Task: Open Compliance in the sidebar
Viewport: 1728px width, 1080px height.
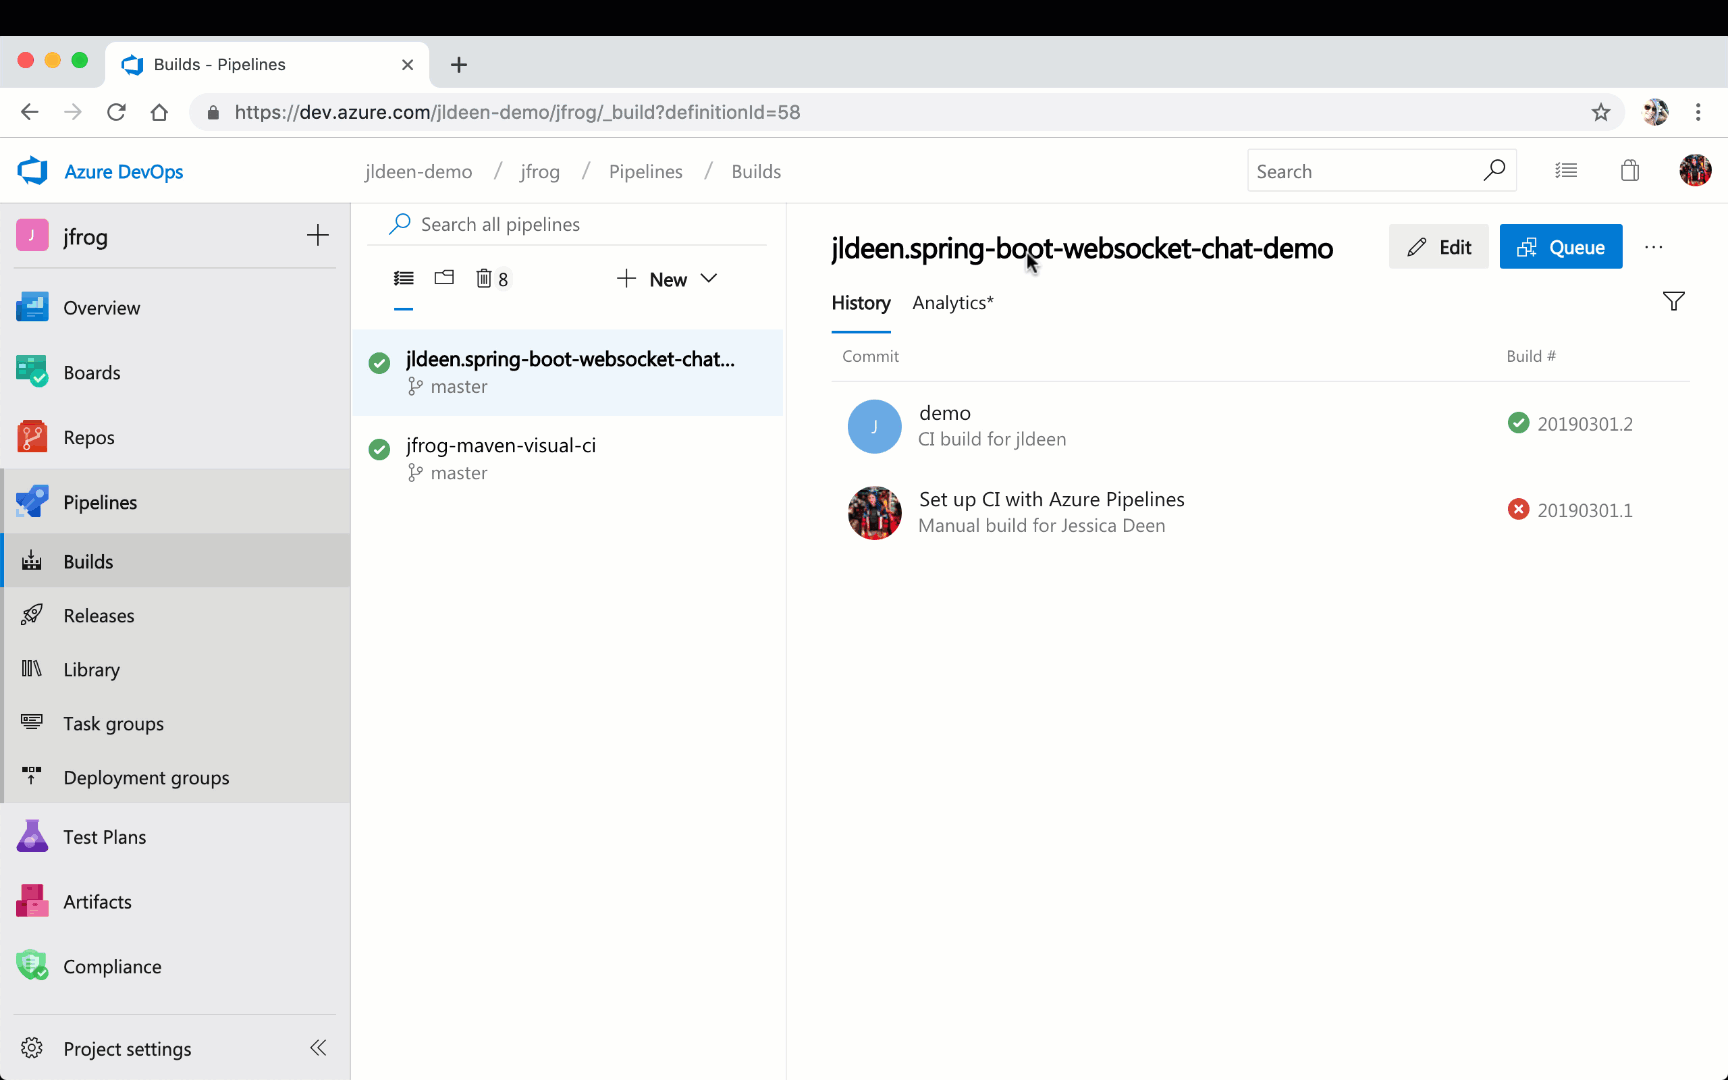Action: coord(112,967)
